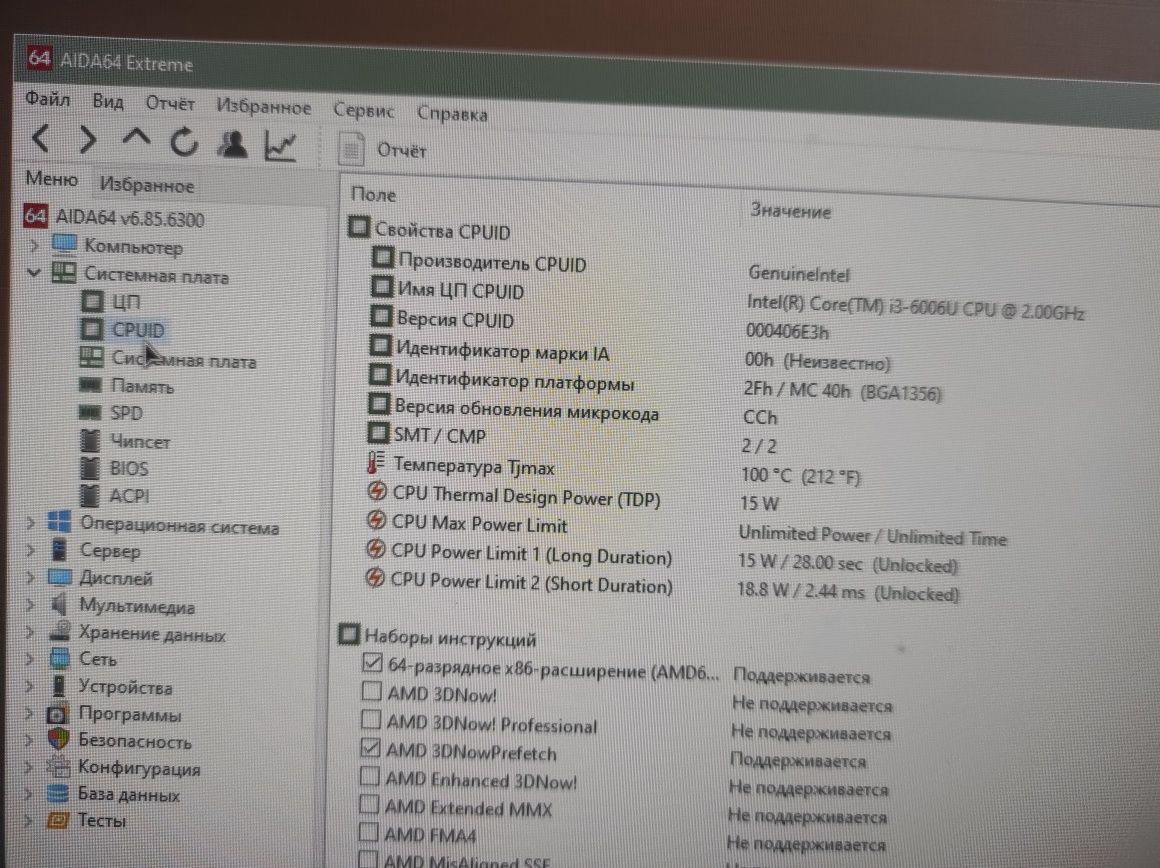Expand the Мультимедиа tree node
The image size is (1160, 868).
click(x=30, y=605)
